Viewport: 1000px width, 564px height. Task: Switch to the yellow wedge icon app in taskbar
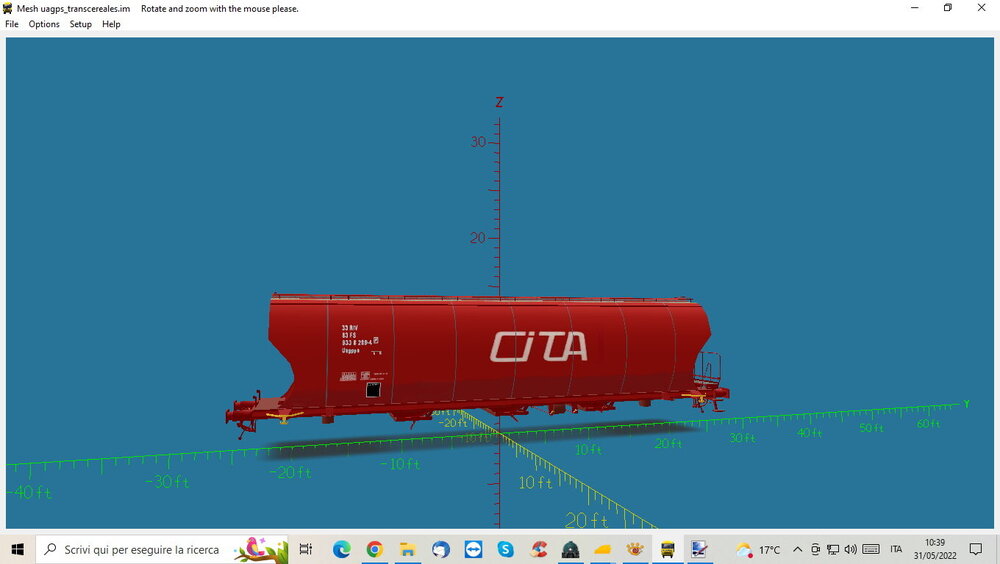(x=603, y=549)
